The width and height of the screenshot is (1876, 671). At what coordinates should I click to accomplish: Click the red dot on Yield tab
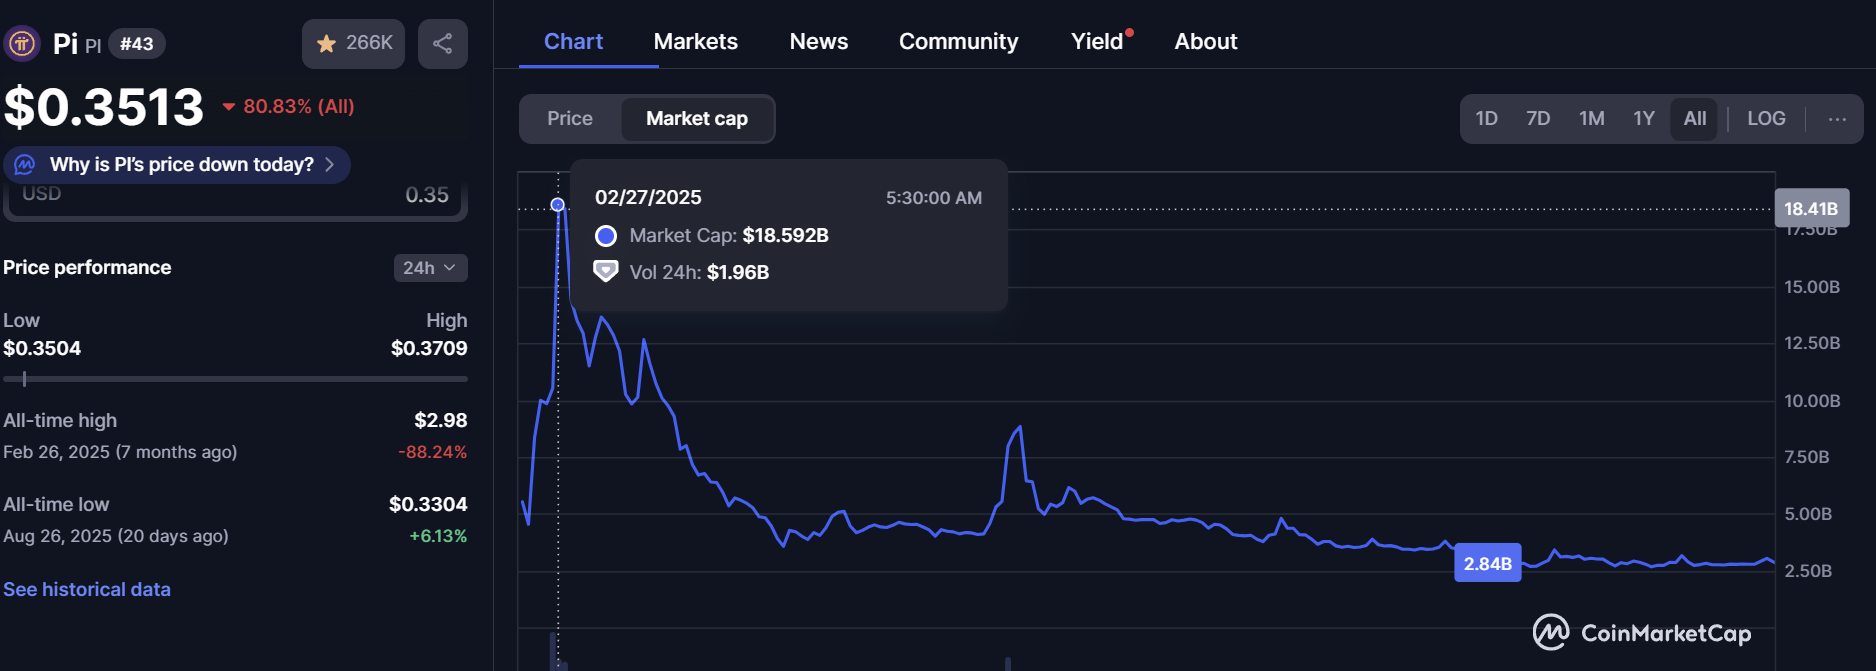[1130, 33]
